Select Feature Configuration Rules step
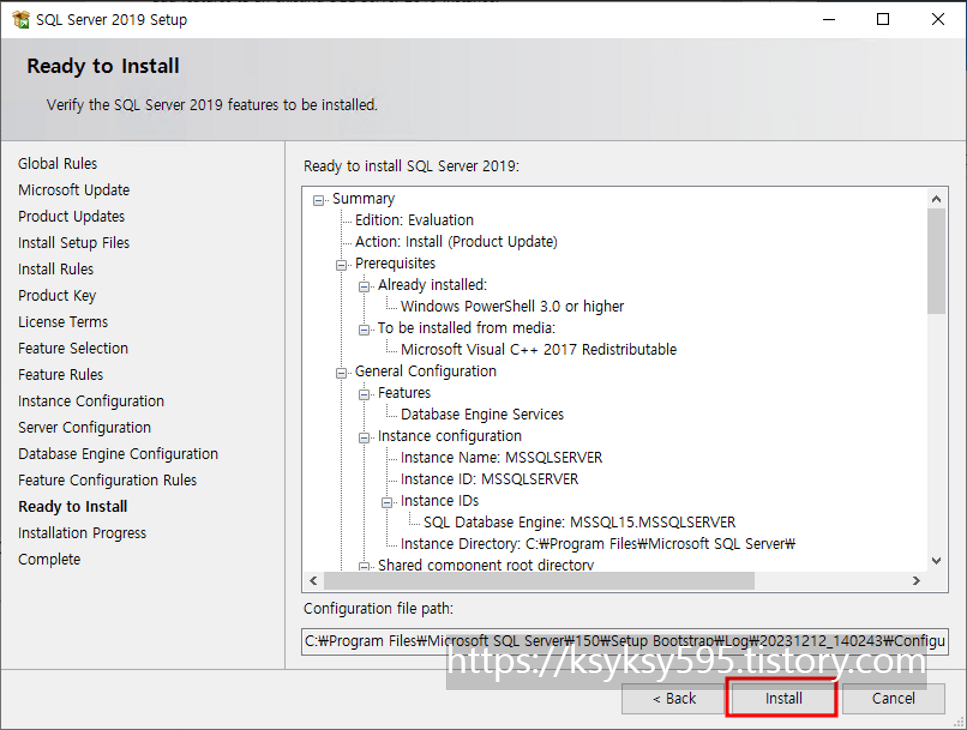Viewport: 967px width, 730px height. [x=107, y=480]
